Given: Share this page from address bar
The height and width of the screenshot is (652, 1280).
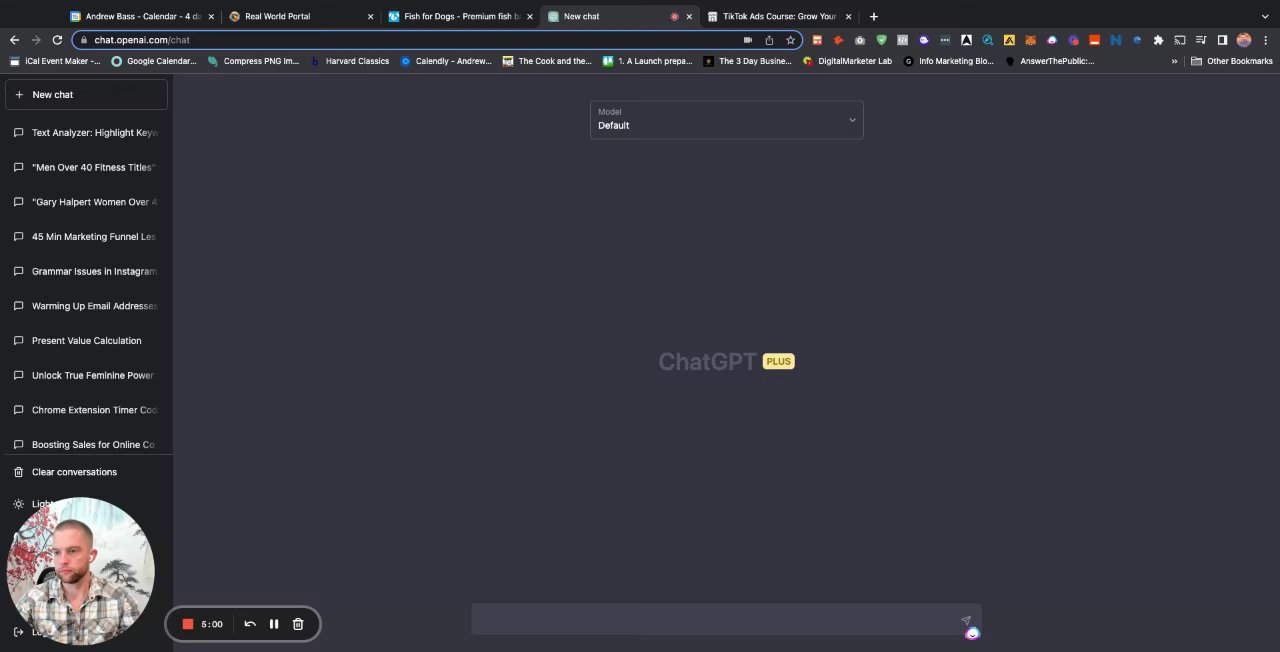Looking at the screenshot, I should pyautogui.click(x=769, y=40).
